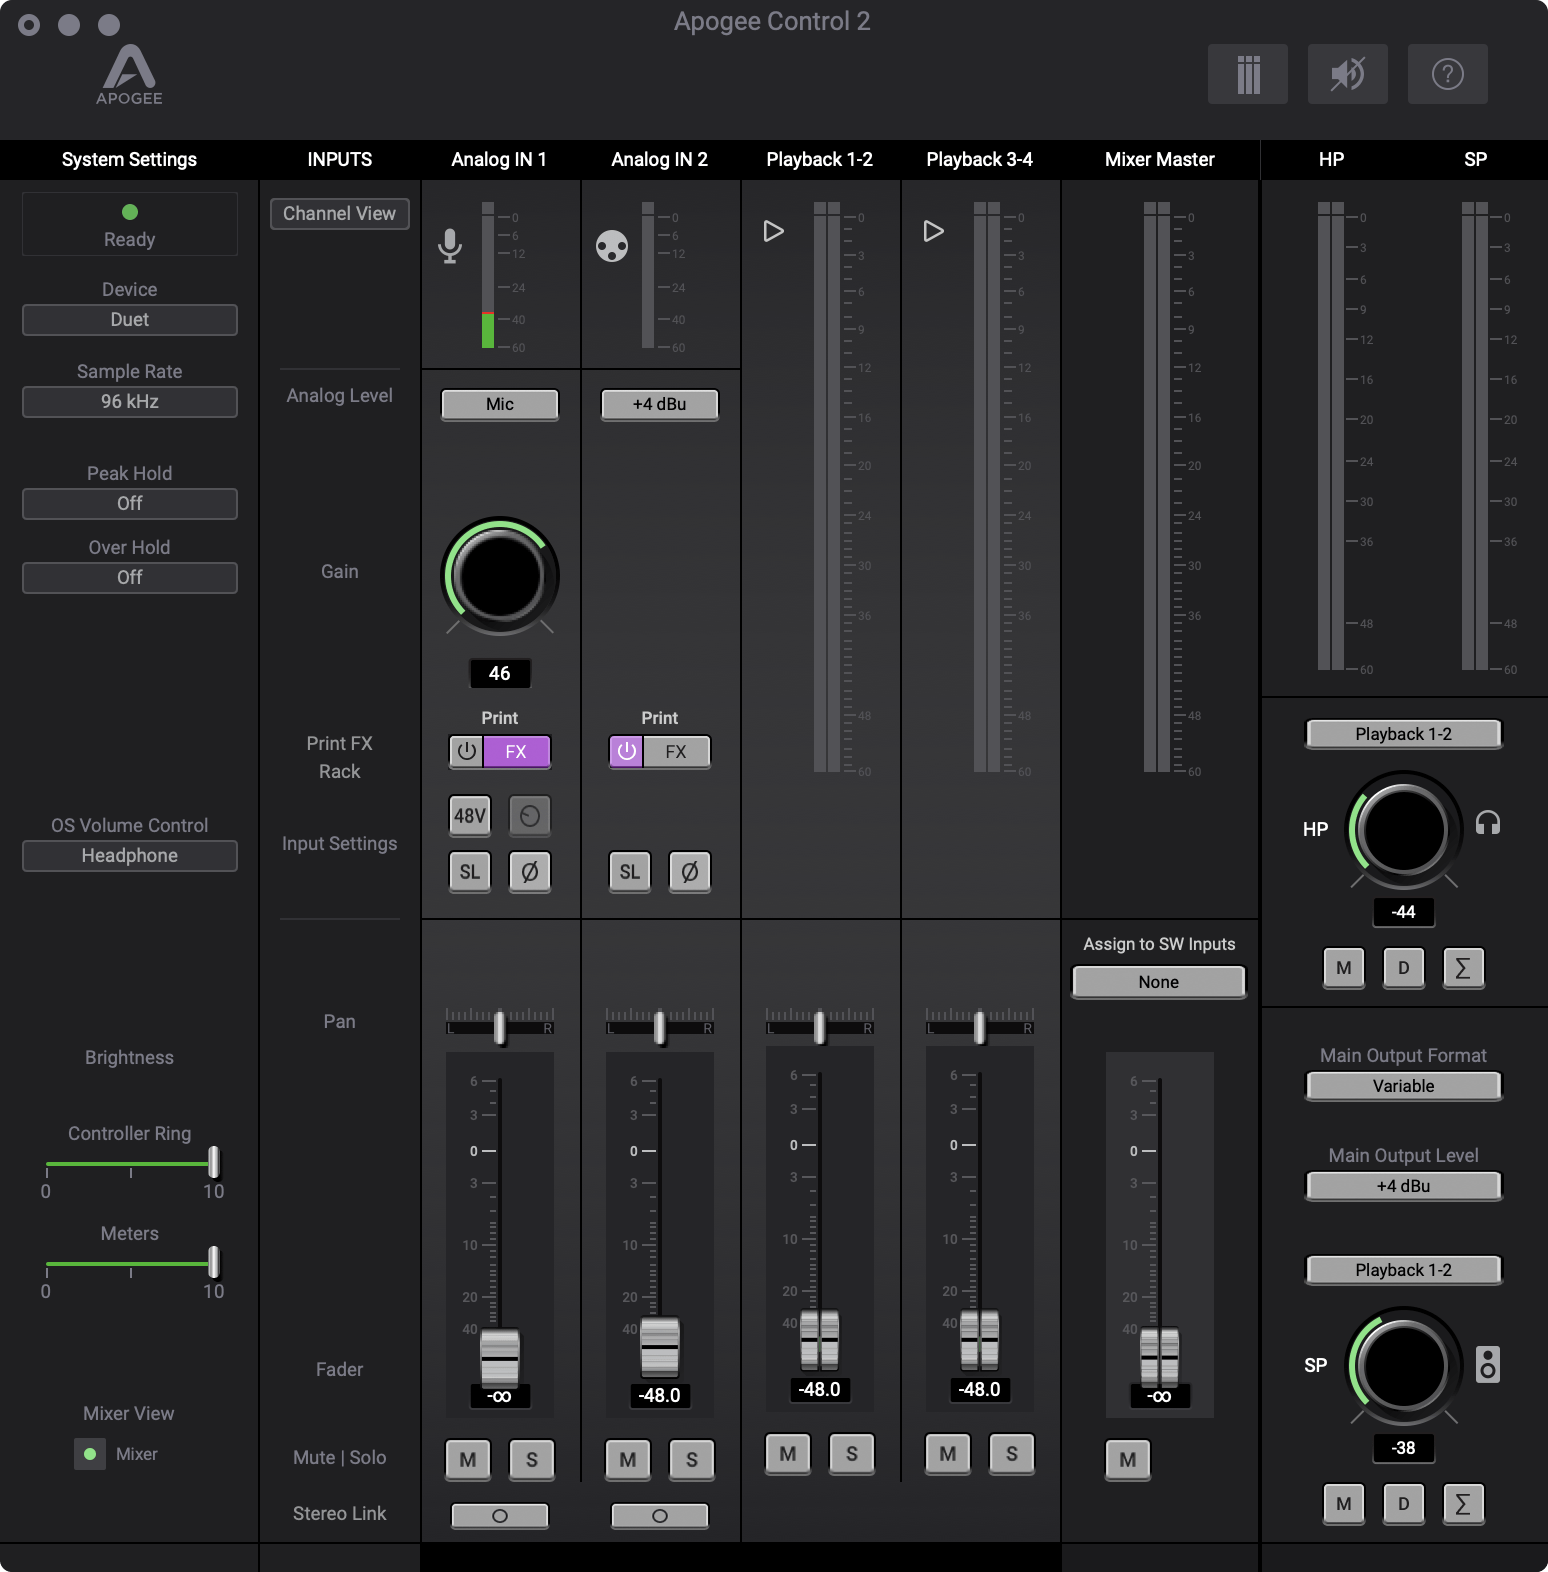The width and height of the screenshot is (1548, 1572).
Task: Toggle Soft Limit SL on Analog IN 1
Action: pyautogui.click(x=470, y=871)
